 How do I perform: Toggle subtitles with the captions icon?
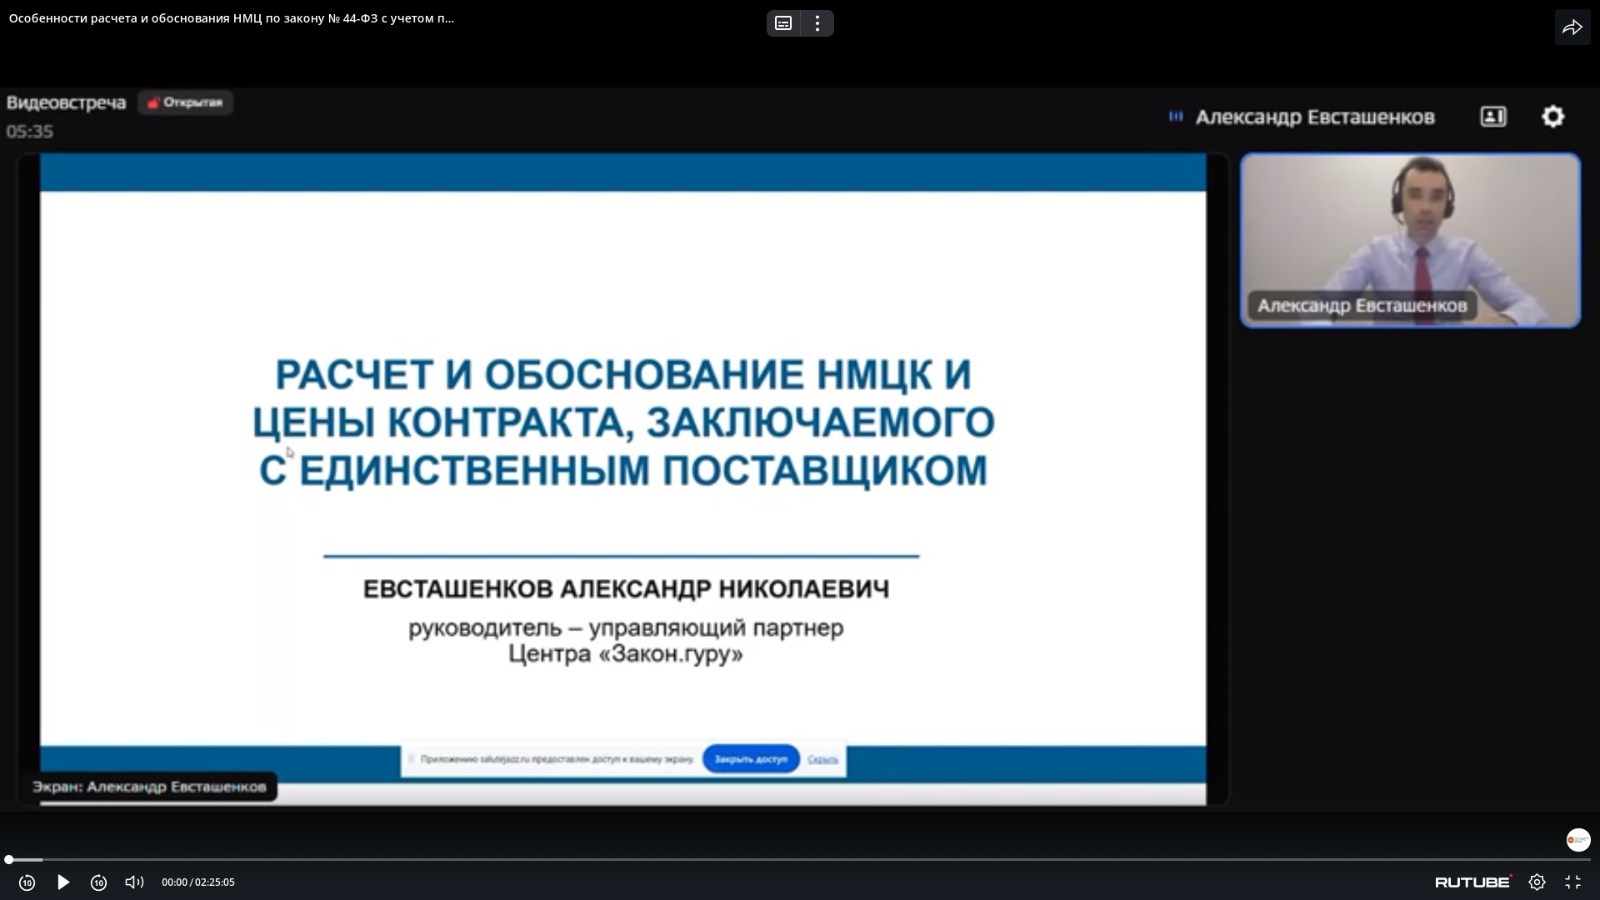[784, 23]
